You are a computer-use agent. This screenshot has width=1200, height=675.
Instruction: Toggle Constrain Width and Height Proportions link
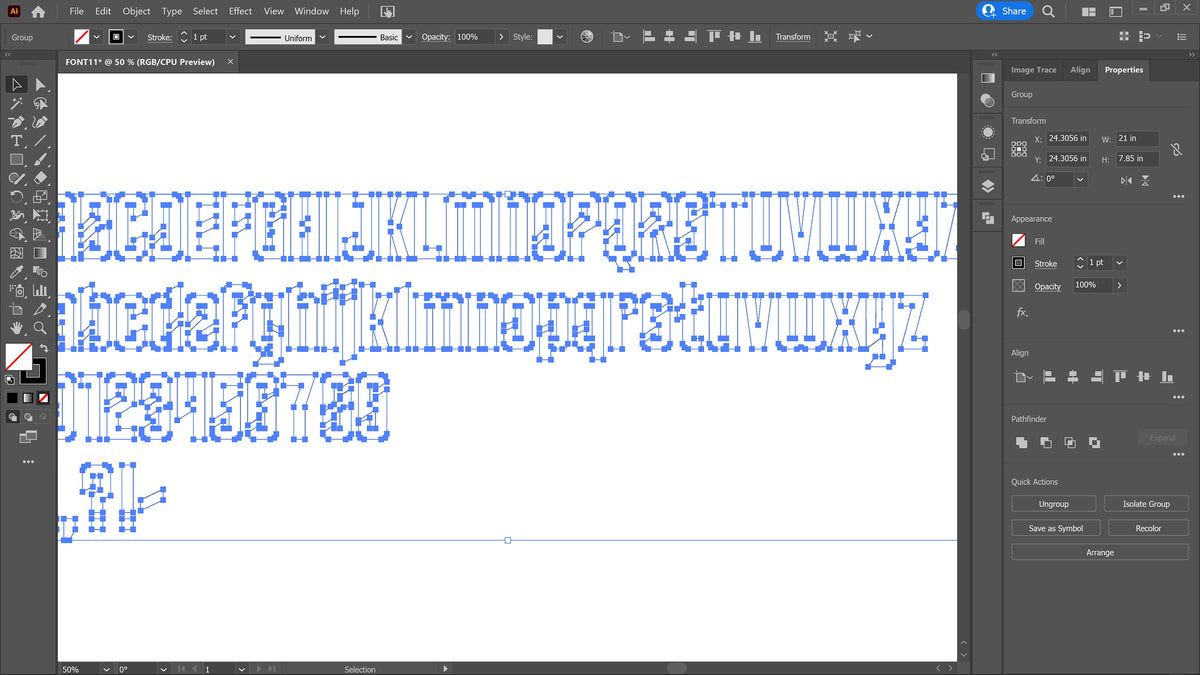[1177, 149]
